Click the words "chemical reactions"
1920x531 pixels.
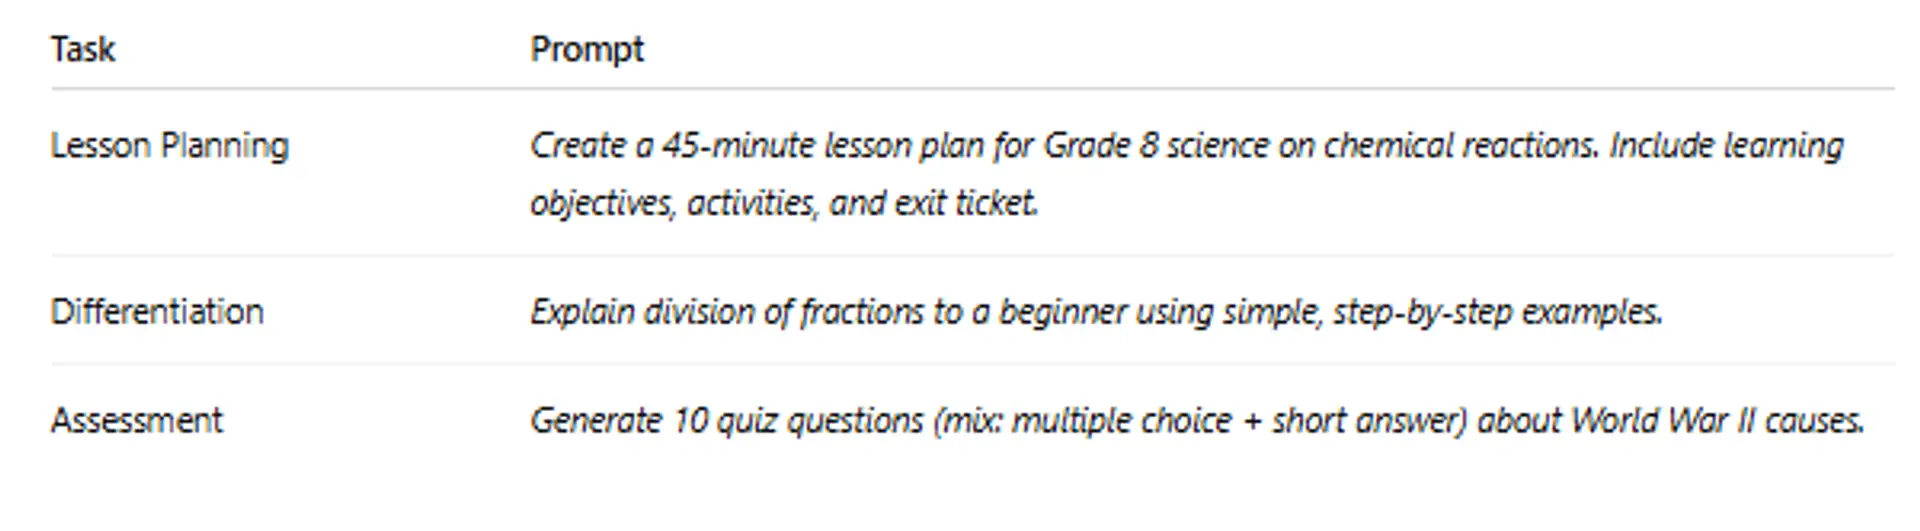(1460, 146)
